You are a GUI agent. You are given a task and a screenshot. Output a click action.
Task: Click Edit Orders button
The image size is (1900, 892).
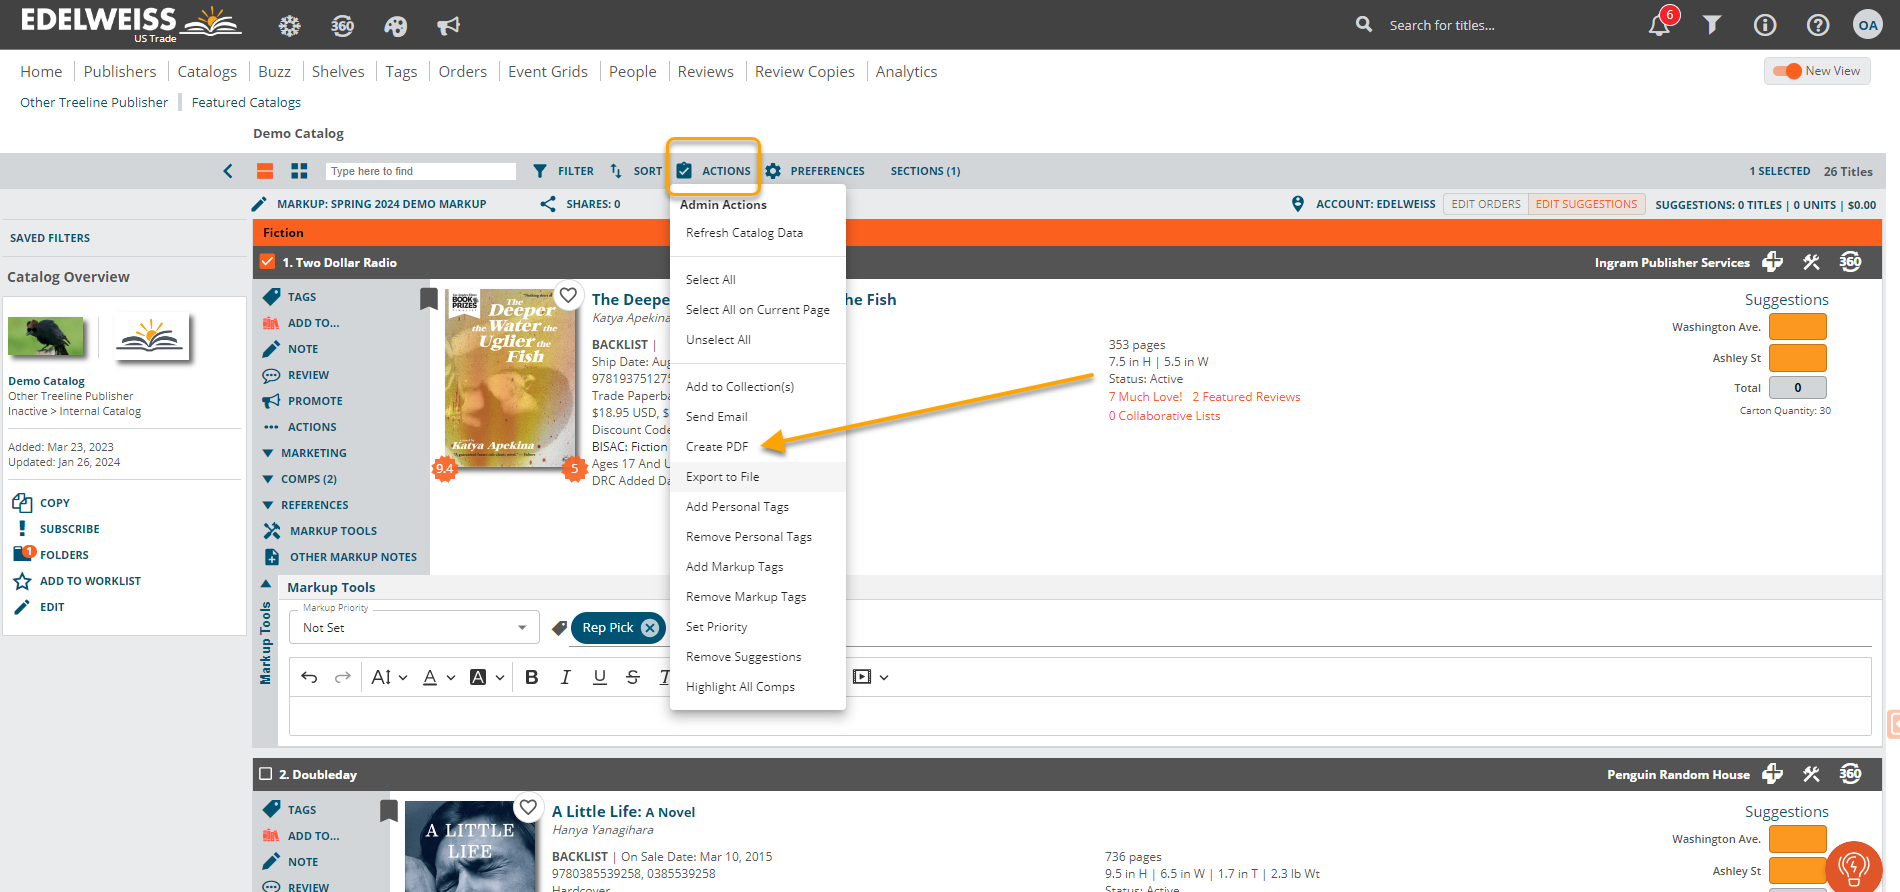point(1485,204)
